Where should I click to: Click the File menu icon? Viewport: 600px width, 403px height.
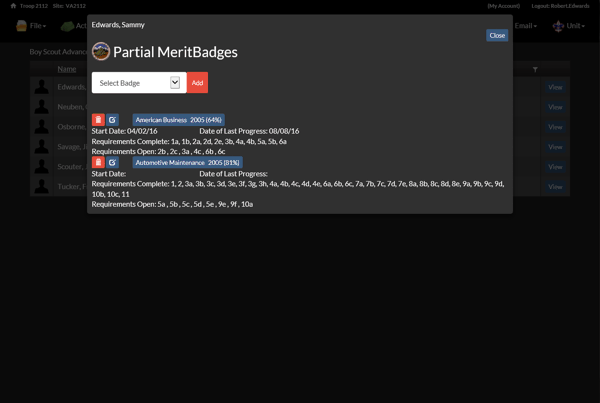point(21,26)
